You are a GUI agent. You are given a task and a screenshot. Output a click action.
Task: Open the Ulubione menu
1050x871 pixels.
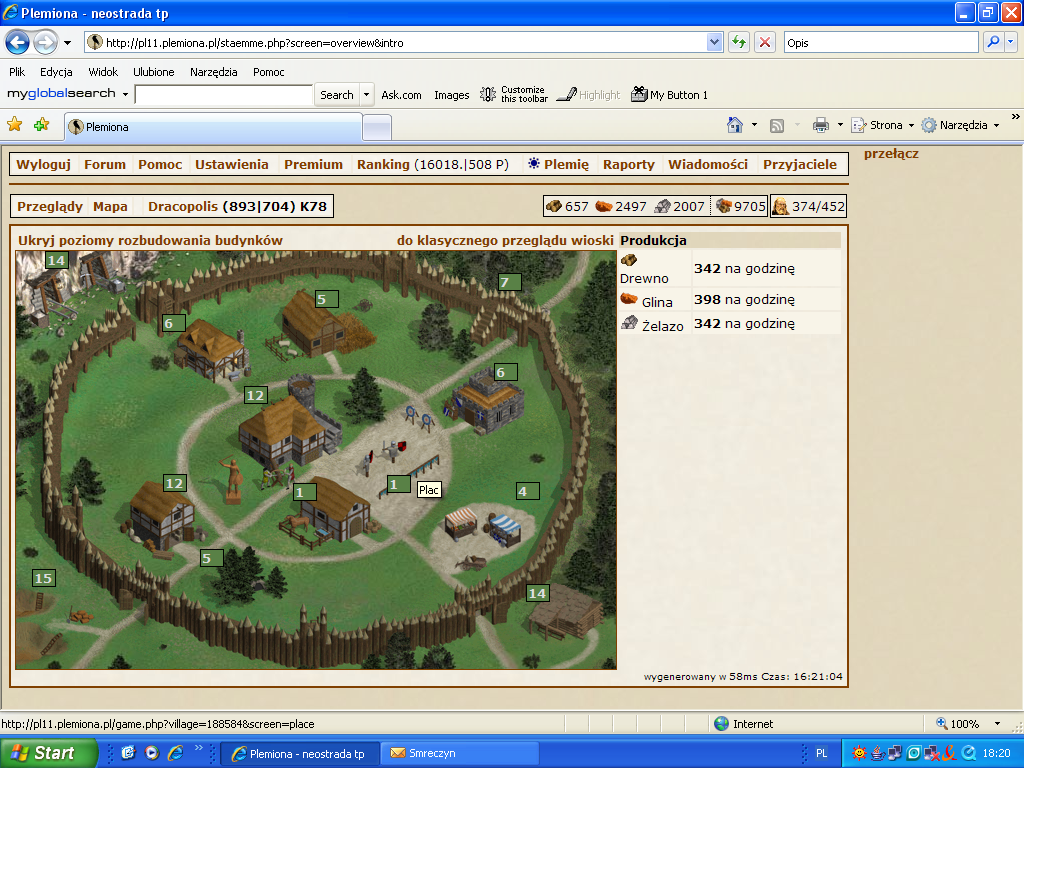(x=153, y=72)
